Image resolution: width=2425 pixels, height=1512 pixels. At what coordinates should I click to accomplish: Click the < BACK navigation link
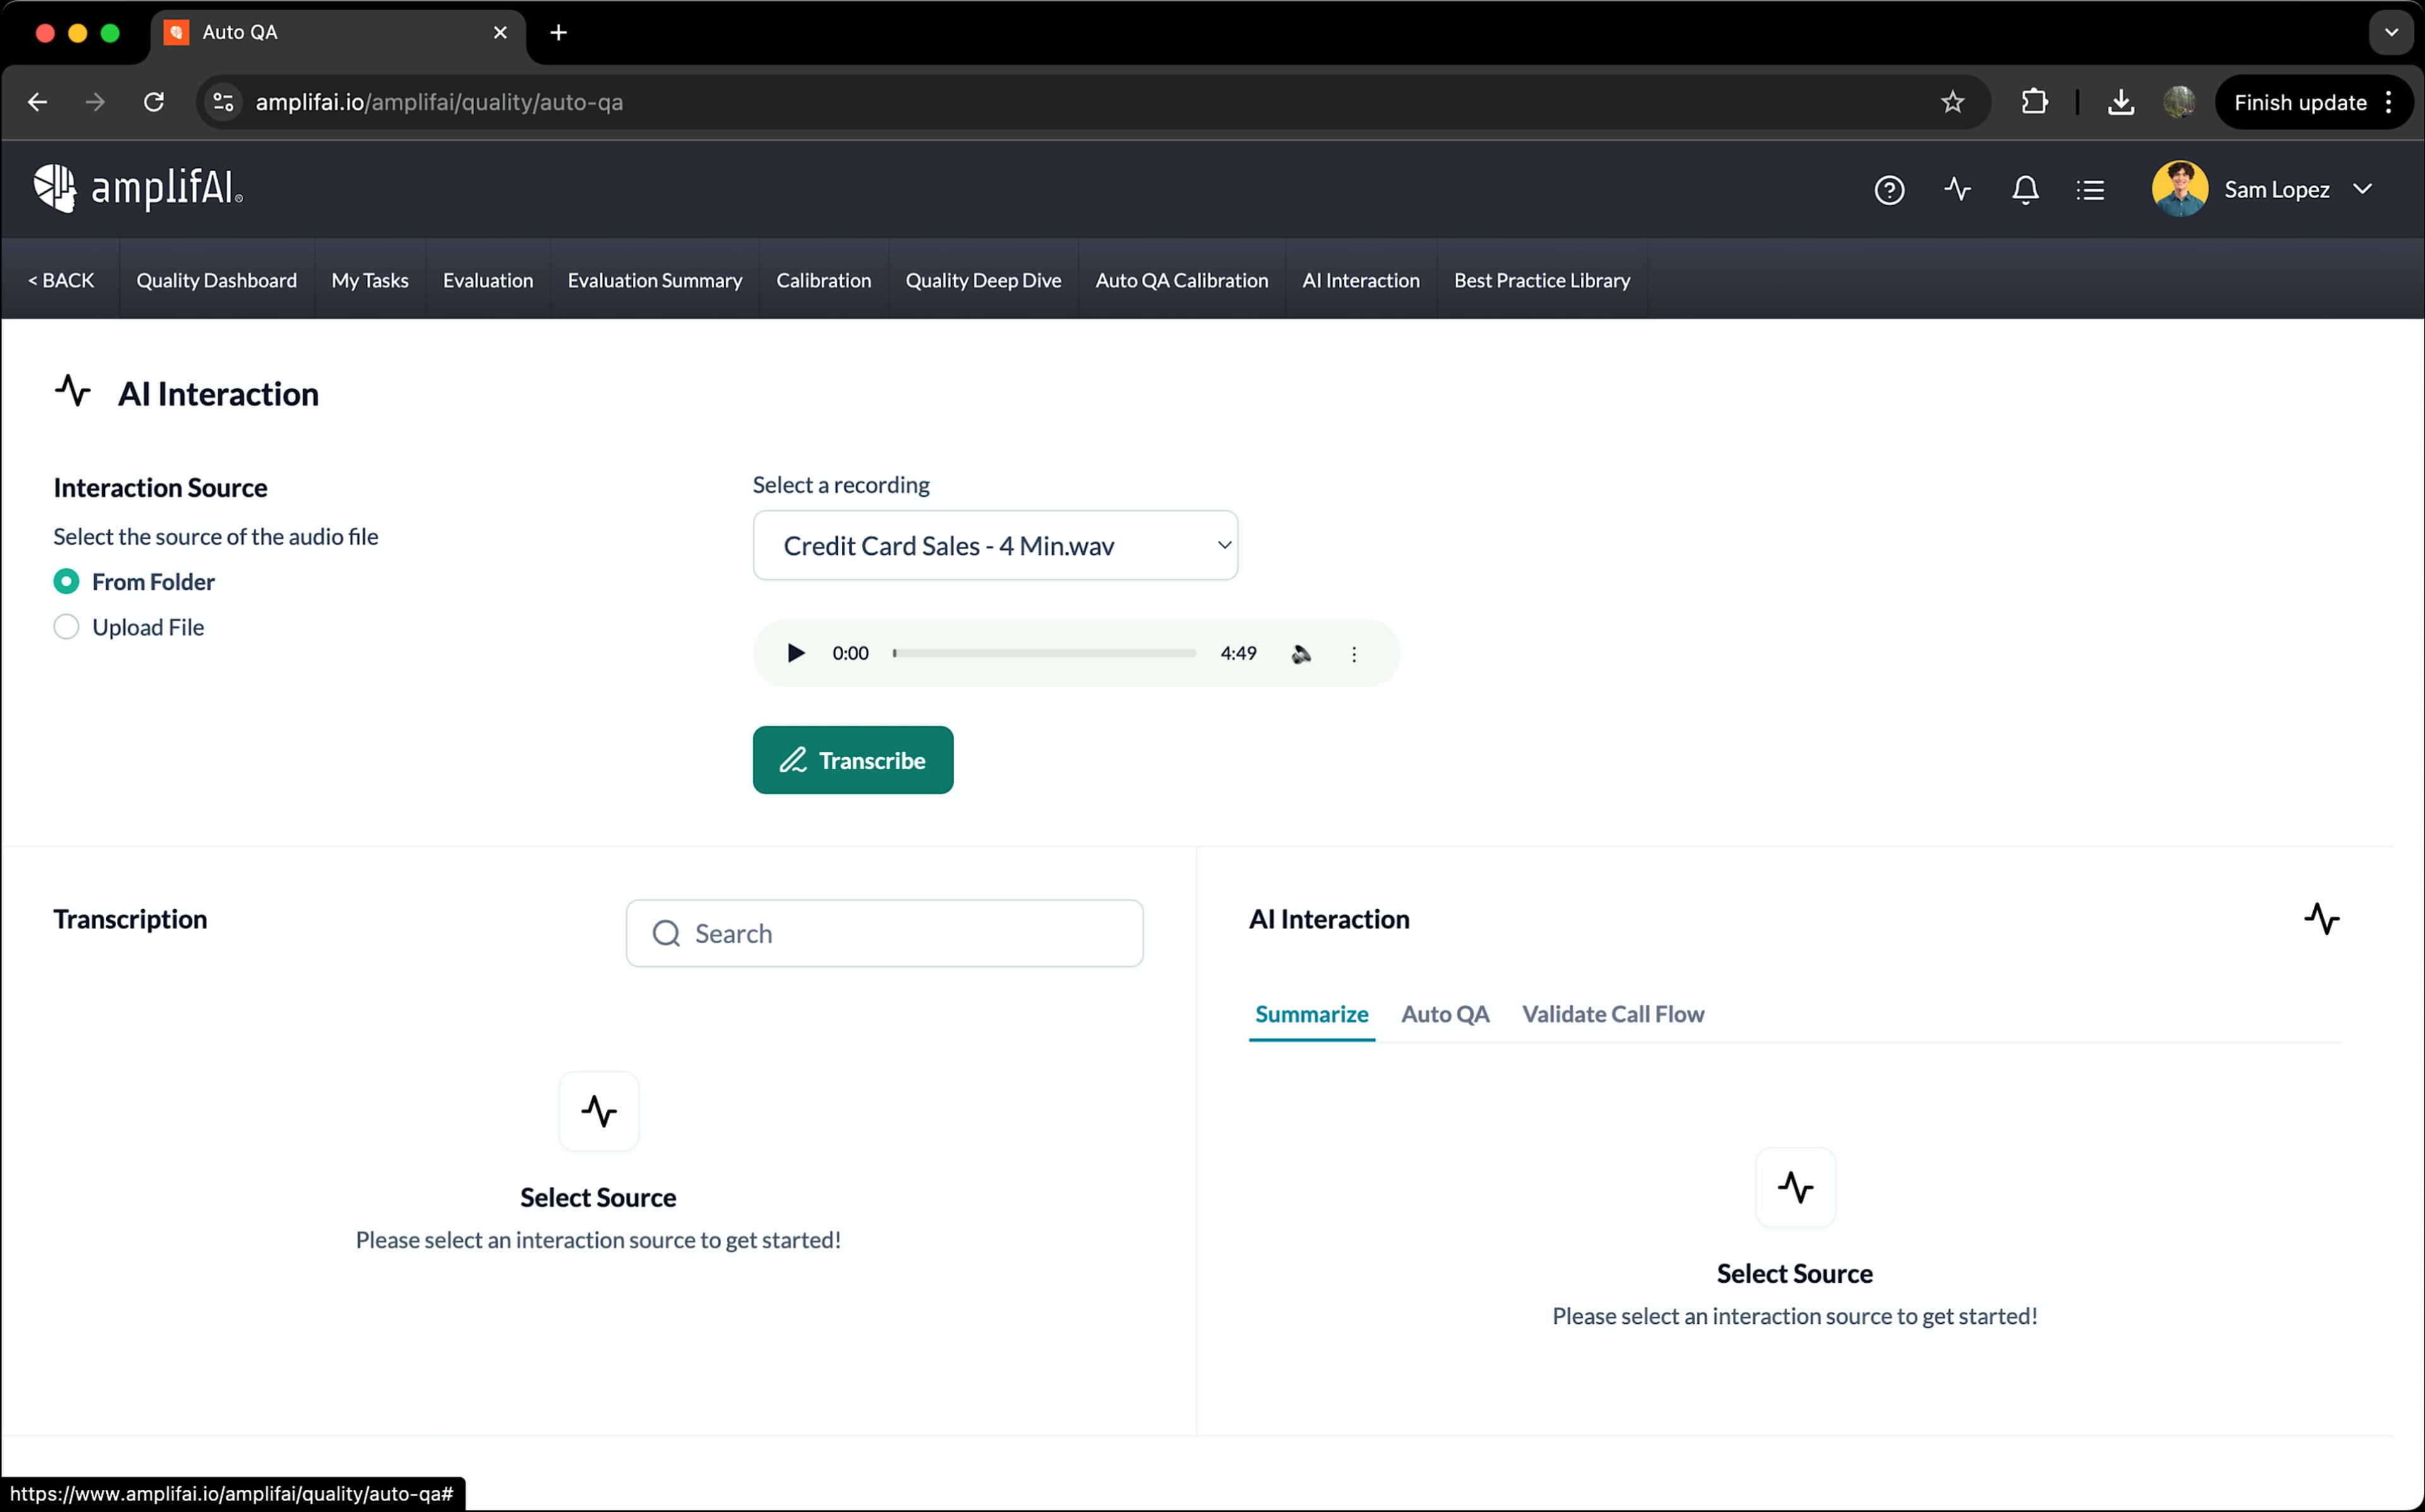pyautogui.click(x=61, y=280)
